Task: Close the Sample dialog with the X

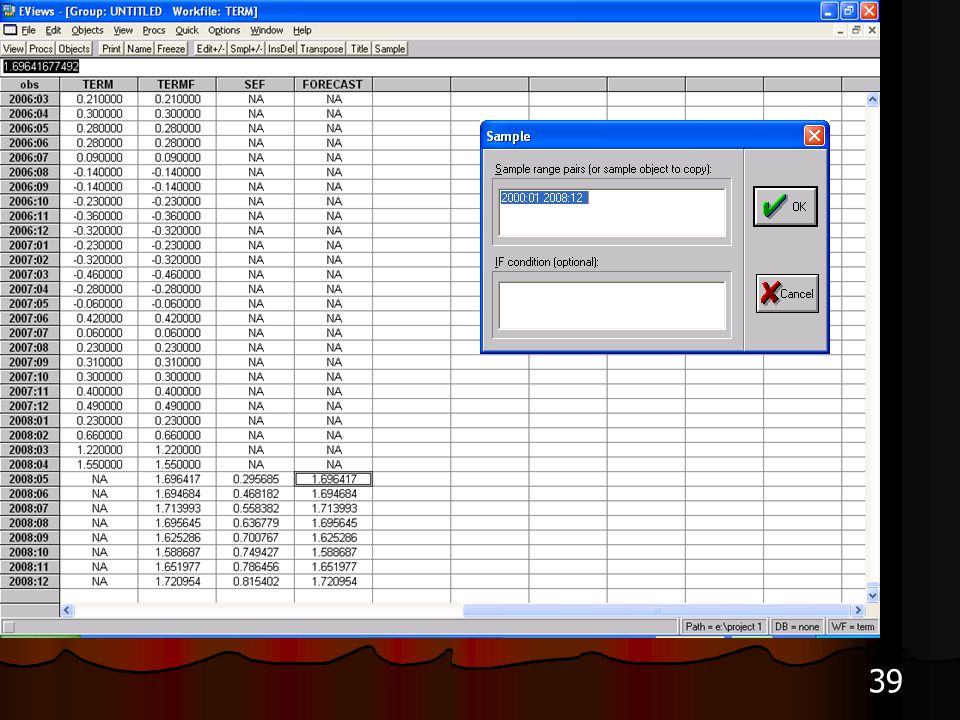Action: point(814,135)
